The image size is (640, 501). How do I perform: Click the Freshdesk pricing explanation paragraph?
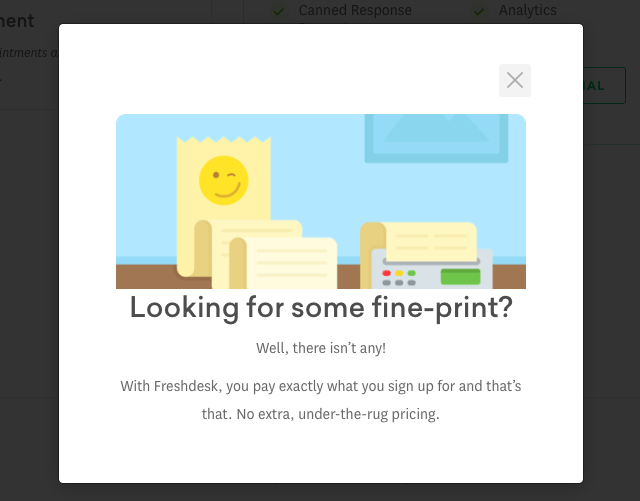tap(321, 399)
